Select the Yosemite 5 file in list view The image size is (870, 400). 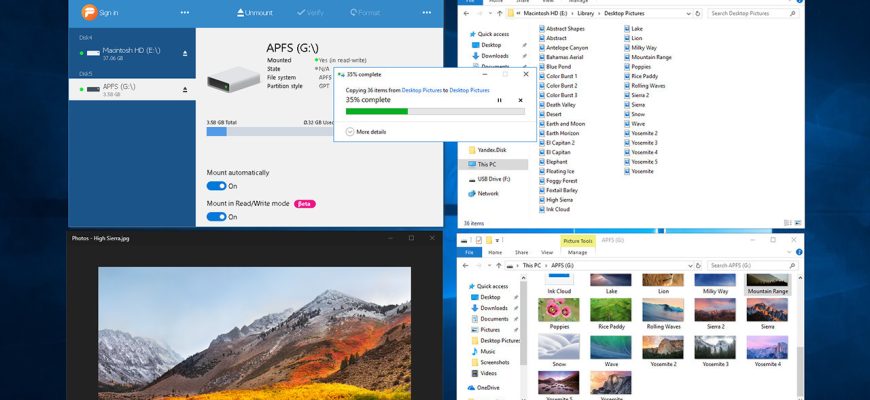(x=641, y=162)
